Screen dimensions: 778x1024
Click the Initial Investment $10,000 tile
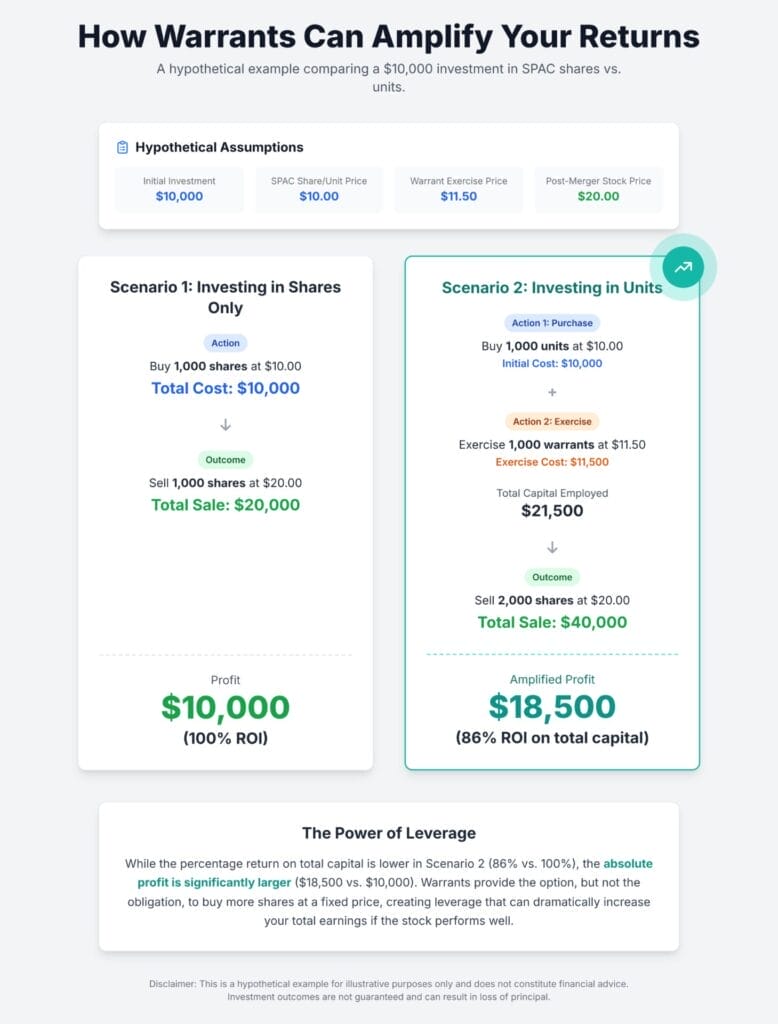(179, 189)
